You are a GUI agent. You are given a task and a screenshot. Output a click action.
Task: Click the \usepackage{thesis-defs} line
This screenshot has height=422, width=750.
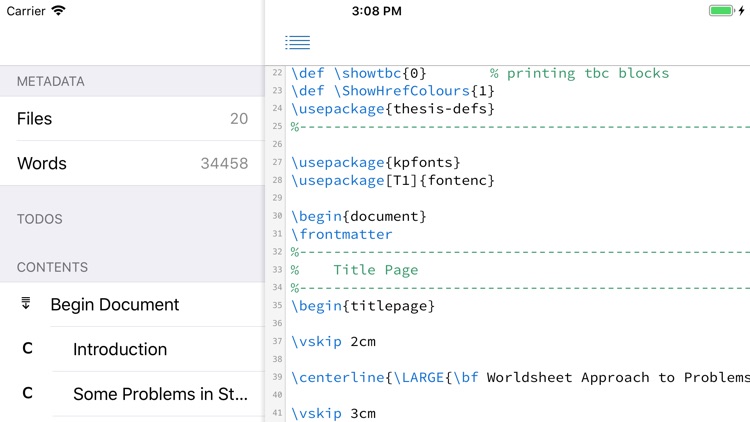(x=393, y=109)
